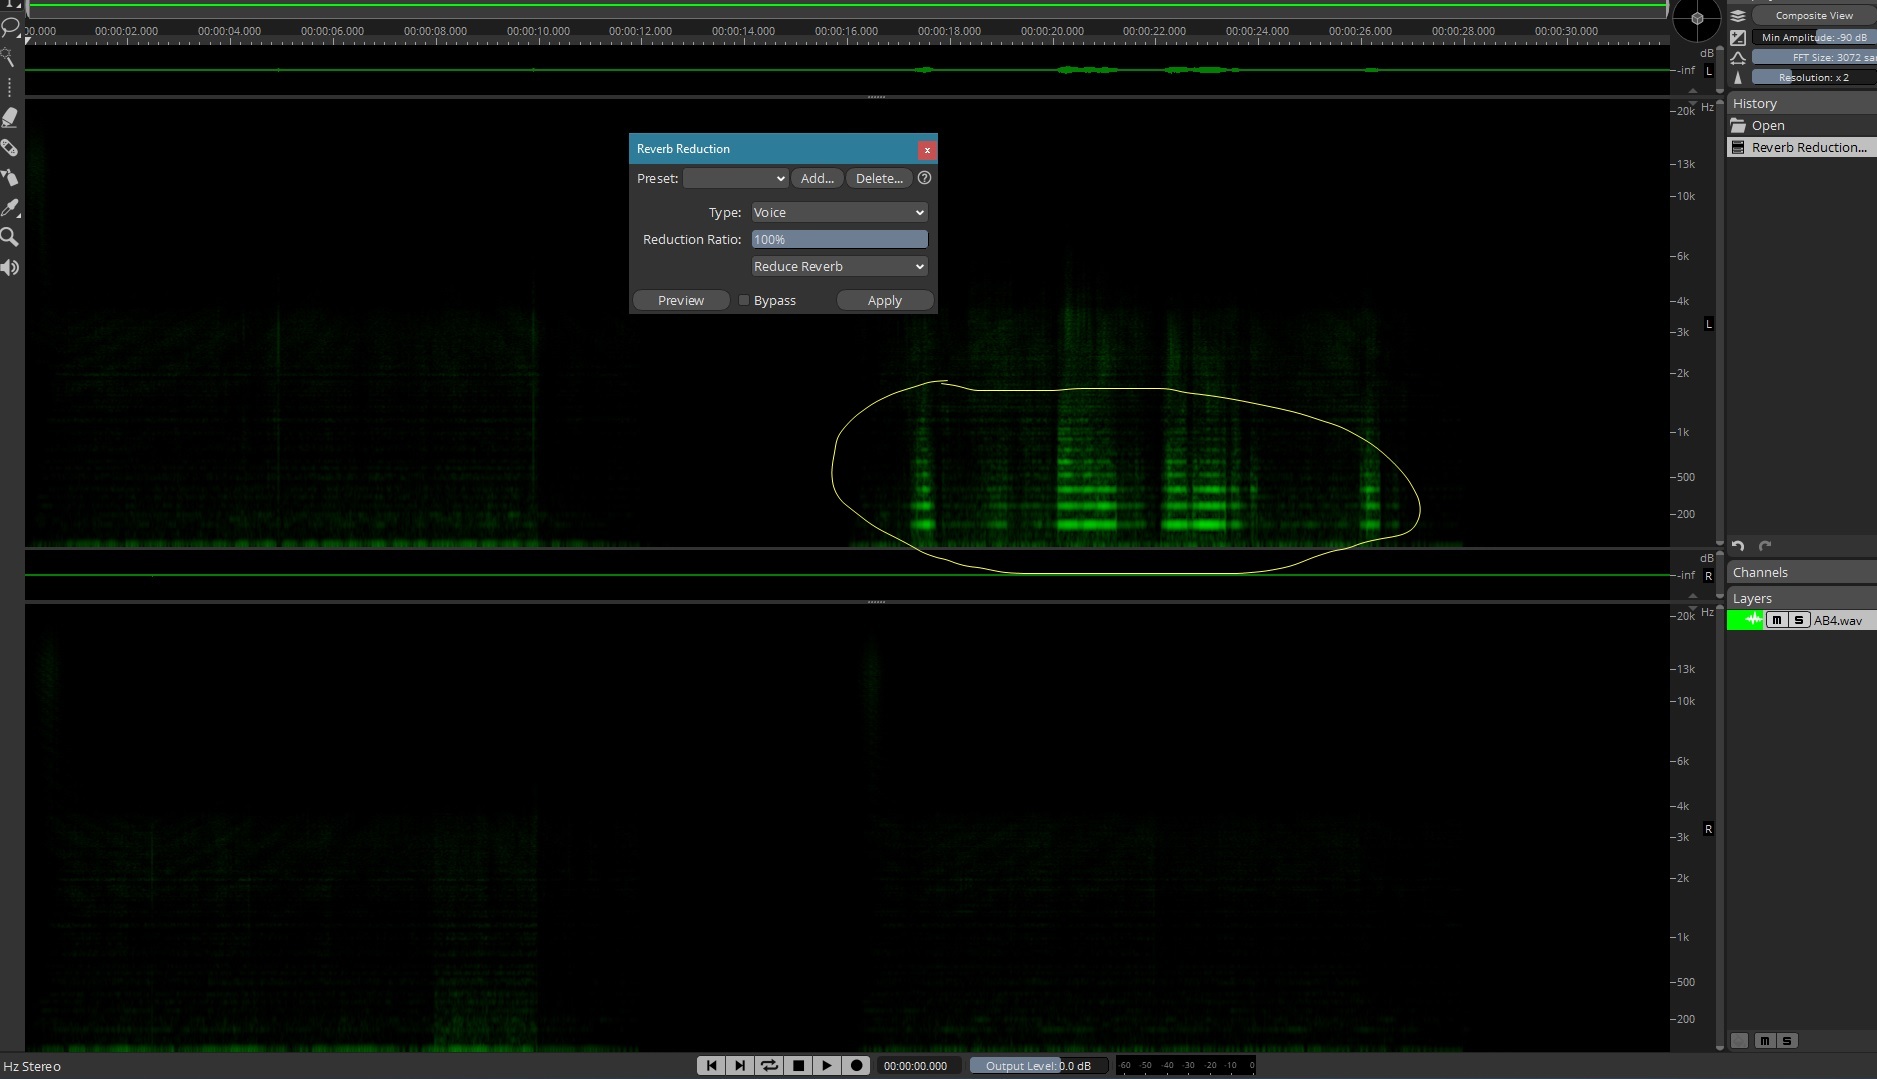
Task: Click the Redo arrow in History panel
Action: [1765, 546]
